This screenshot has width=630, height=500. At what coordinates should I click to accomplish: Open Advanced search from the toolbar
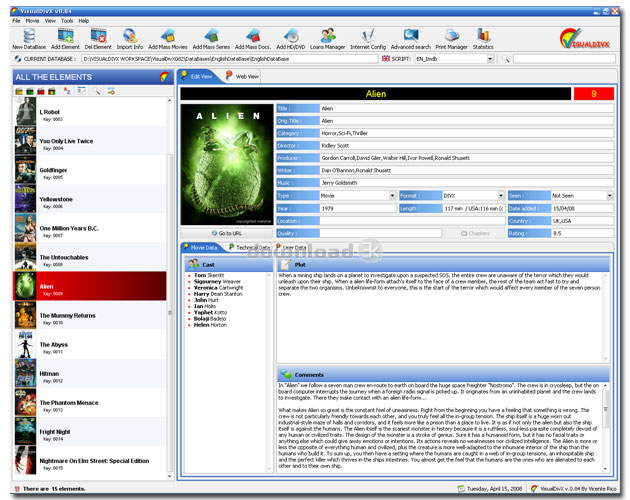410,39
